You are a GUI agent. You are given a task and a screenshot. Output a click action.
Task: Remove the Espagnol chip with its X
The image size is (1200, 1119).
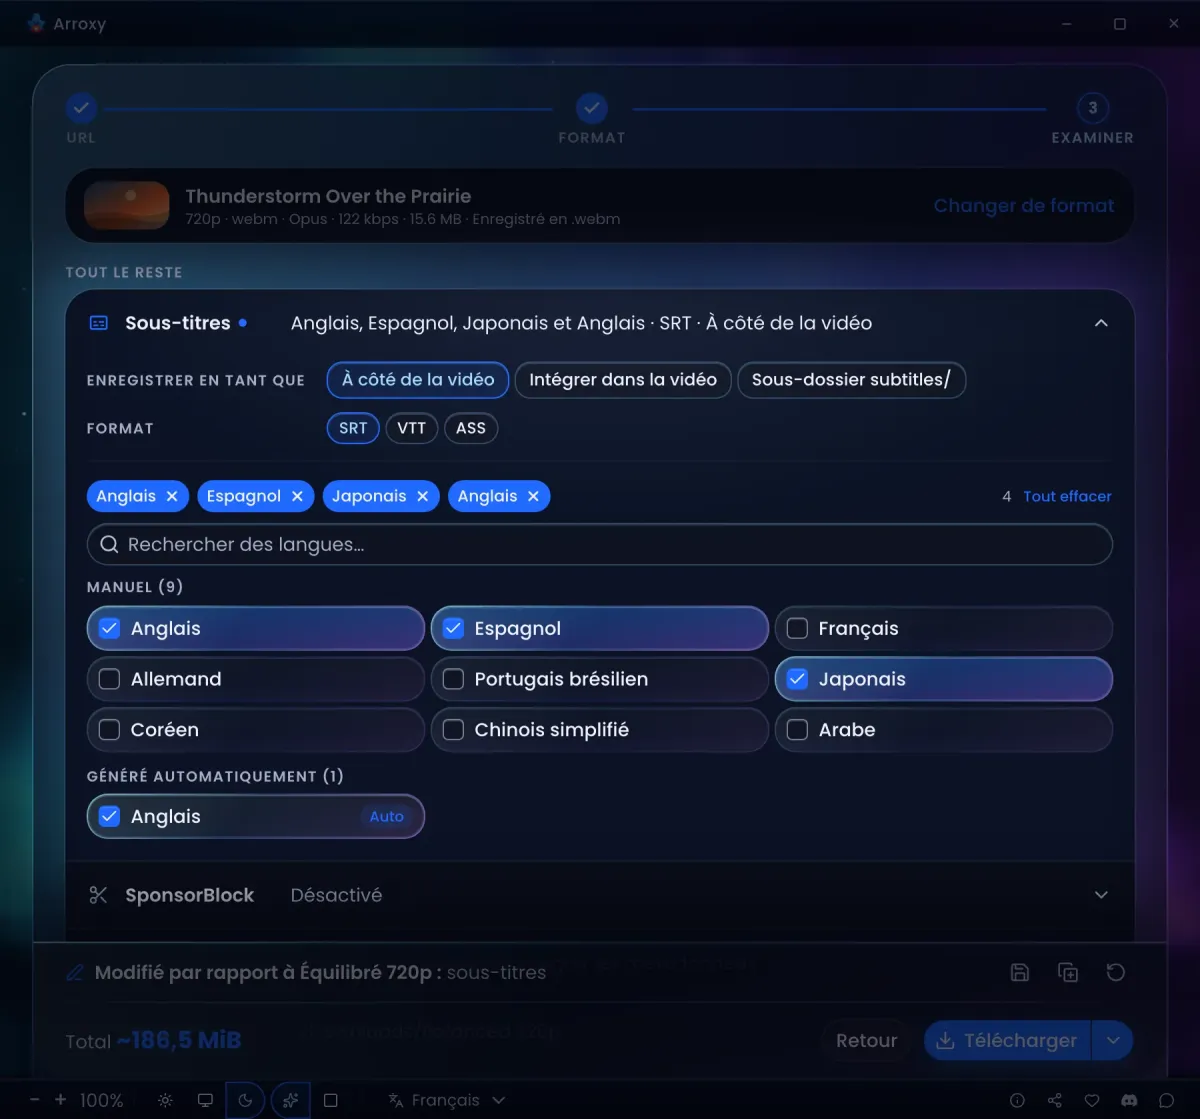(x=297, y=496)
